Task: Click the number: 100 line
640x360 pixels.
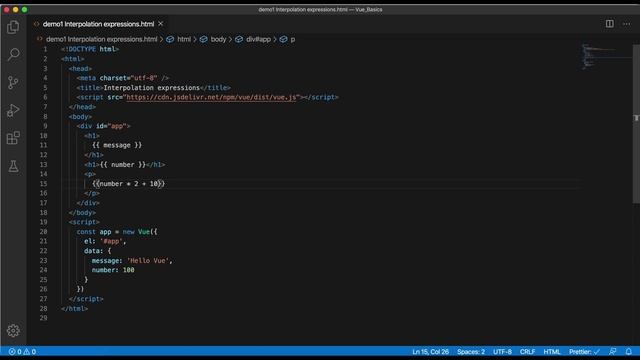Action: (113, 270)
